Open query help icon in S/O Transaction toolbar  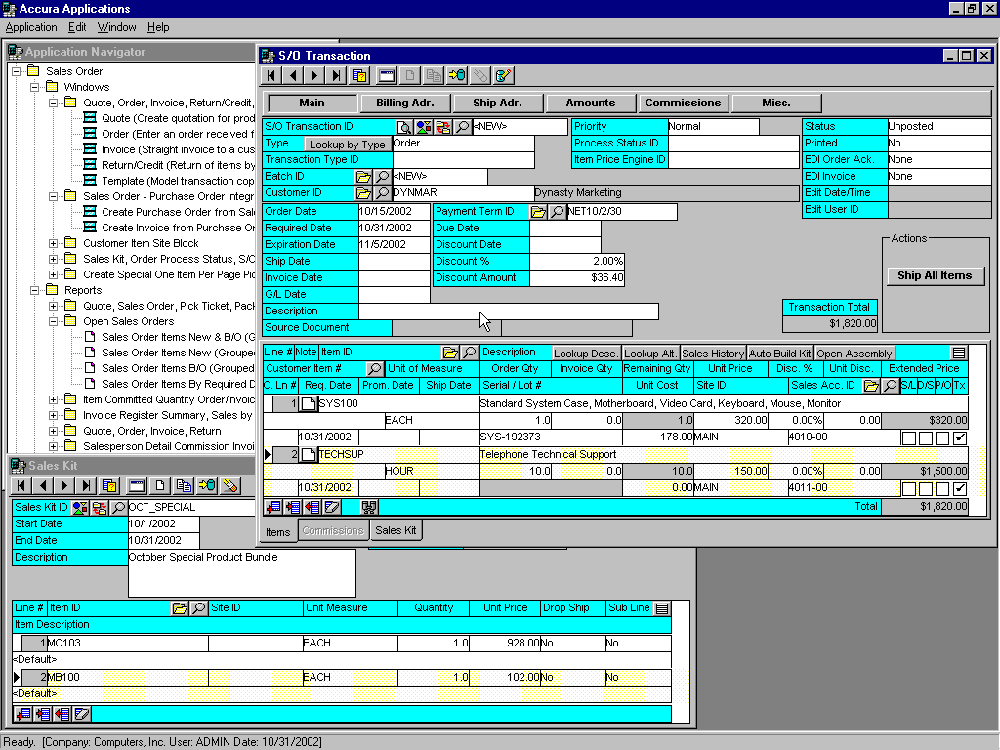pyautogui.click(x=360, y=75)
